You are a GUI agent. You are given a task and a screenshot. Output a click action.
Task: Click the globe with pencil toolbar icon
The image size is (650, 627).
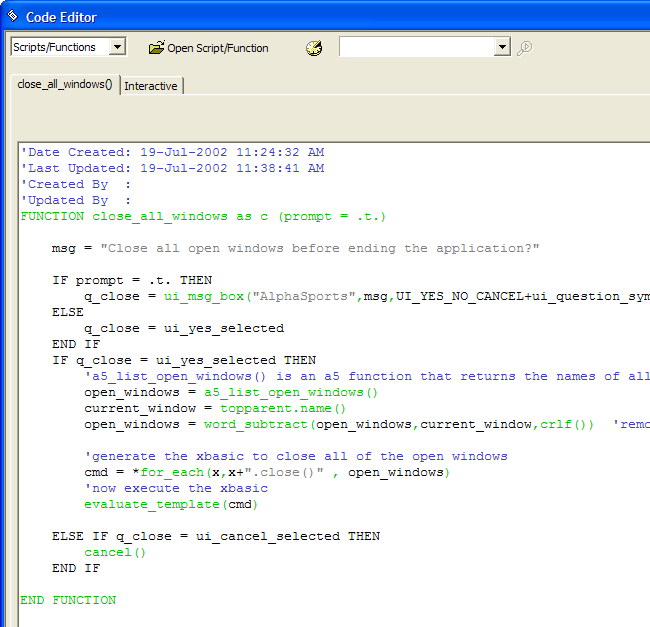[x=314, y=48]
